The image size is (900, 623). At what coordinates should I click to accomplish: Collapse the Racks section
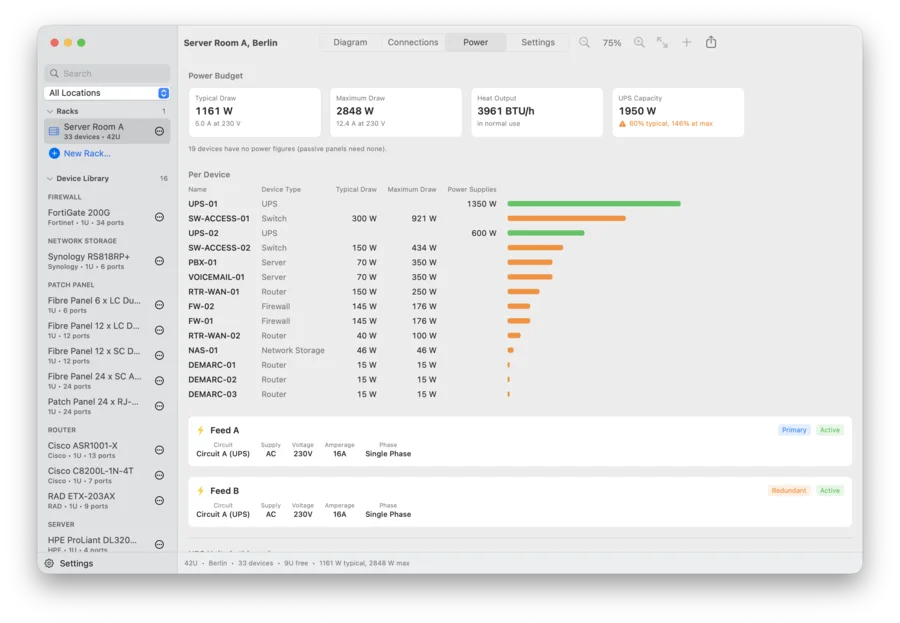(x=50, y=111)
